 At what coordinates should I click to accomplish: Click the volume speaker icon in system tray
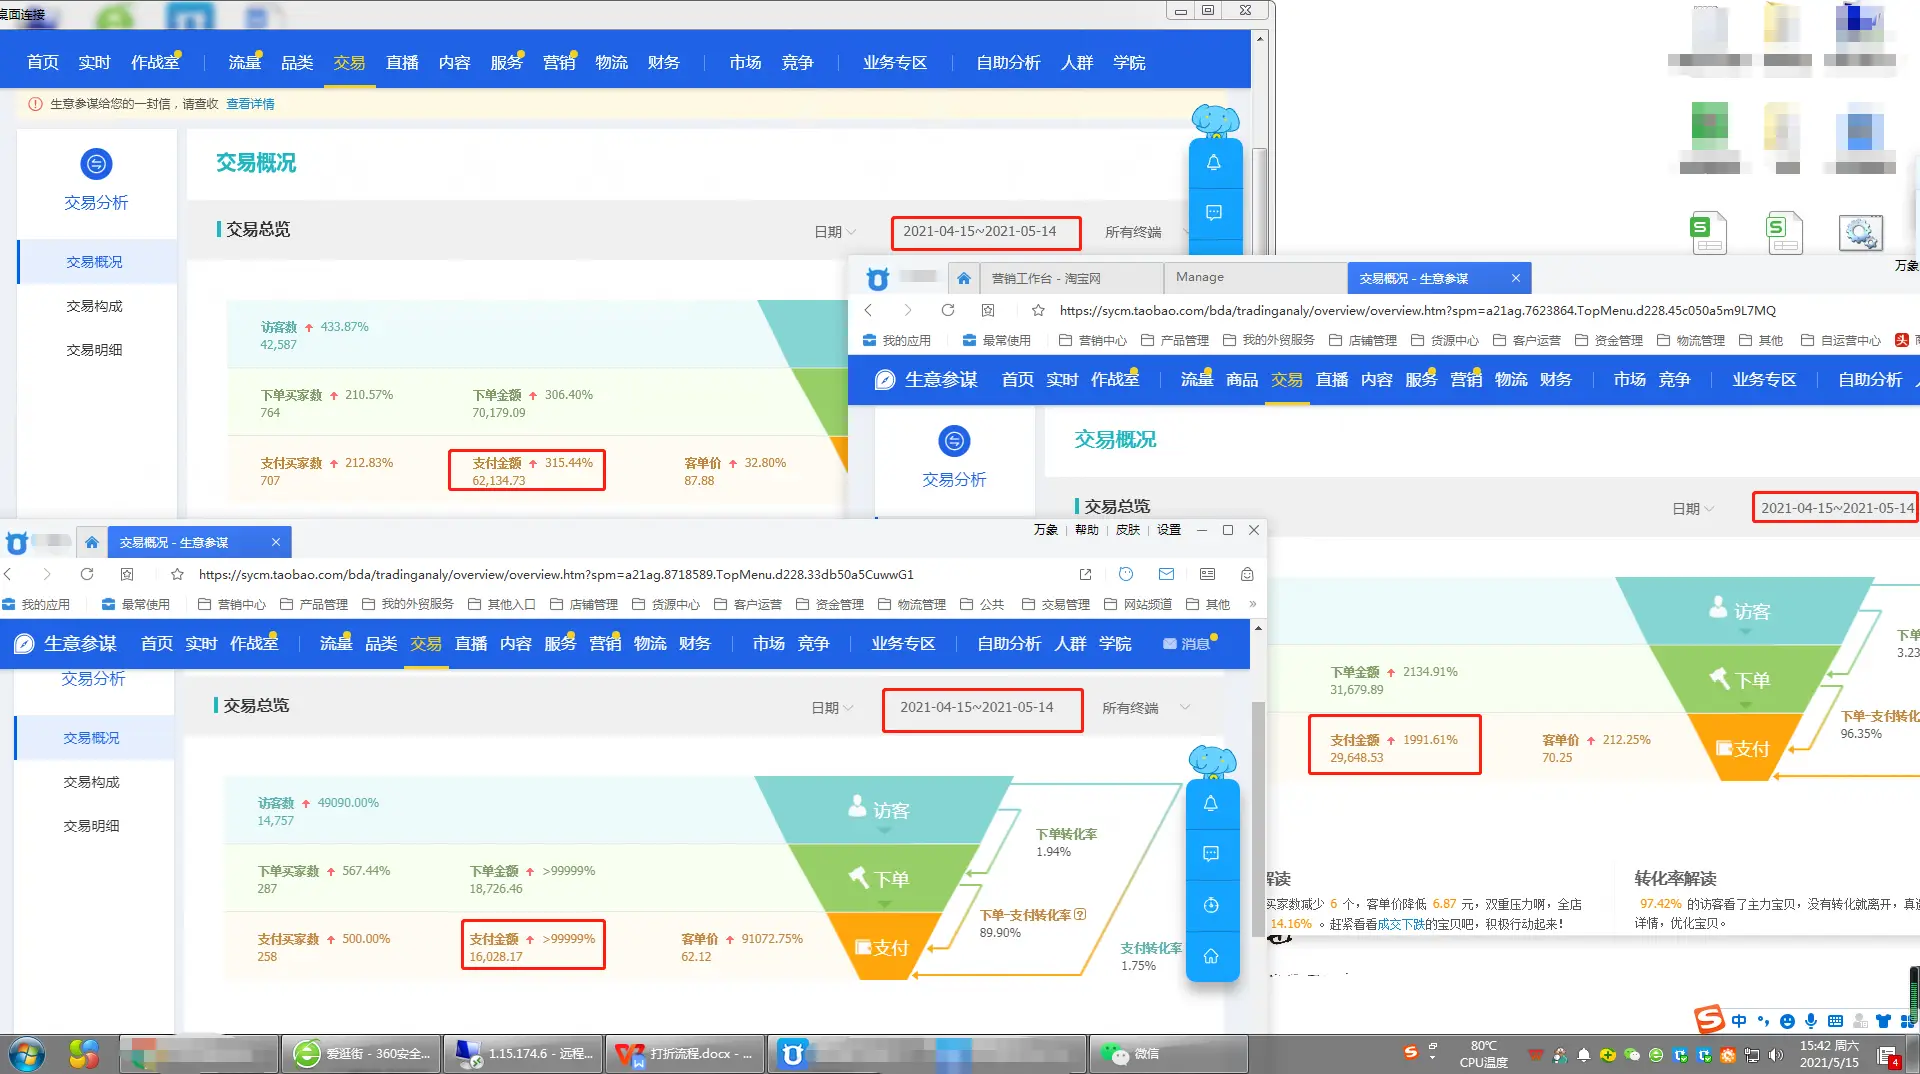[x=1775, y=1055]
